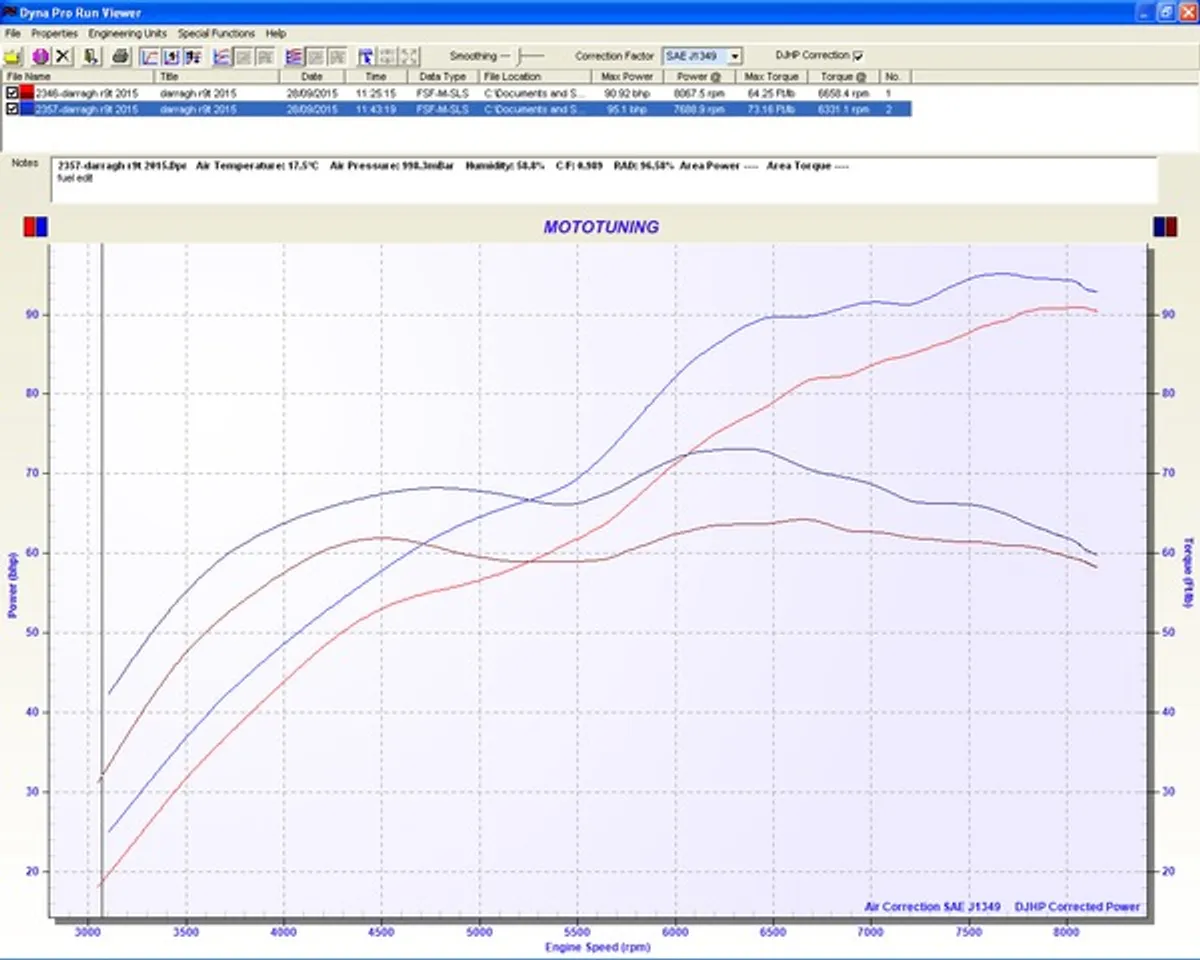Viewport: 1200px width, 960px height.
Task: Click the Air Correction SAE J1349 label
Action: pyautogui.click(x=934, y=907)
